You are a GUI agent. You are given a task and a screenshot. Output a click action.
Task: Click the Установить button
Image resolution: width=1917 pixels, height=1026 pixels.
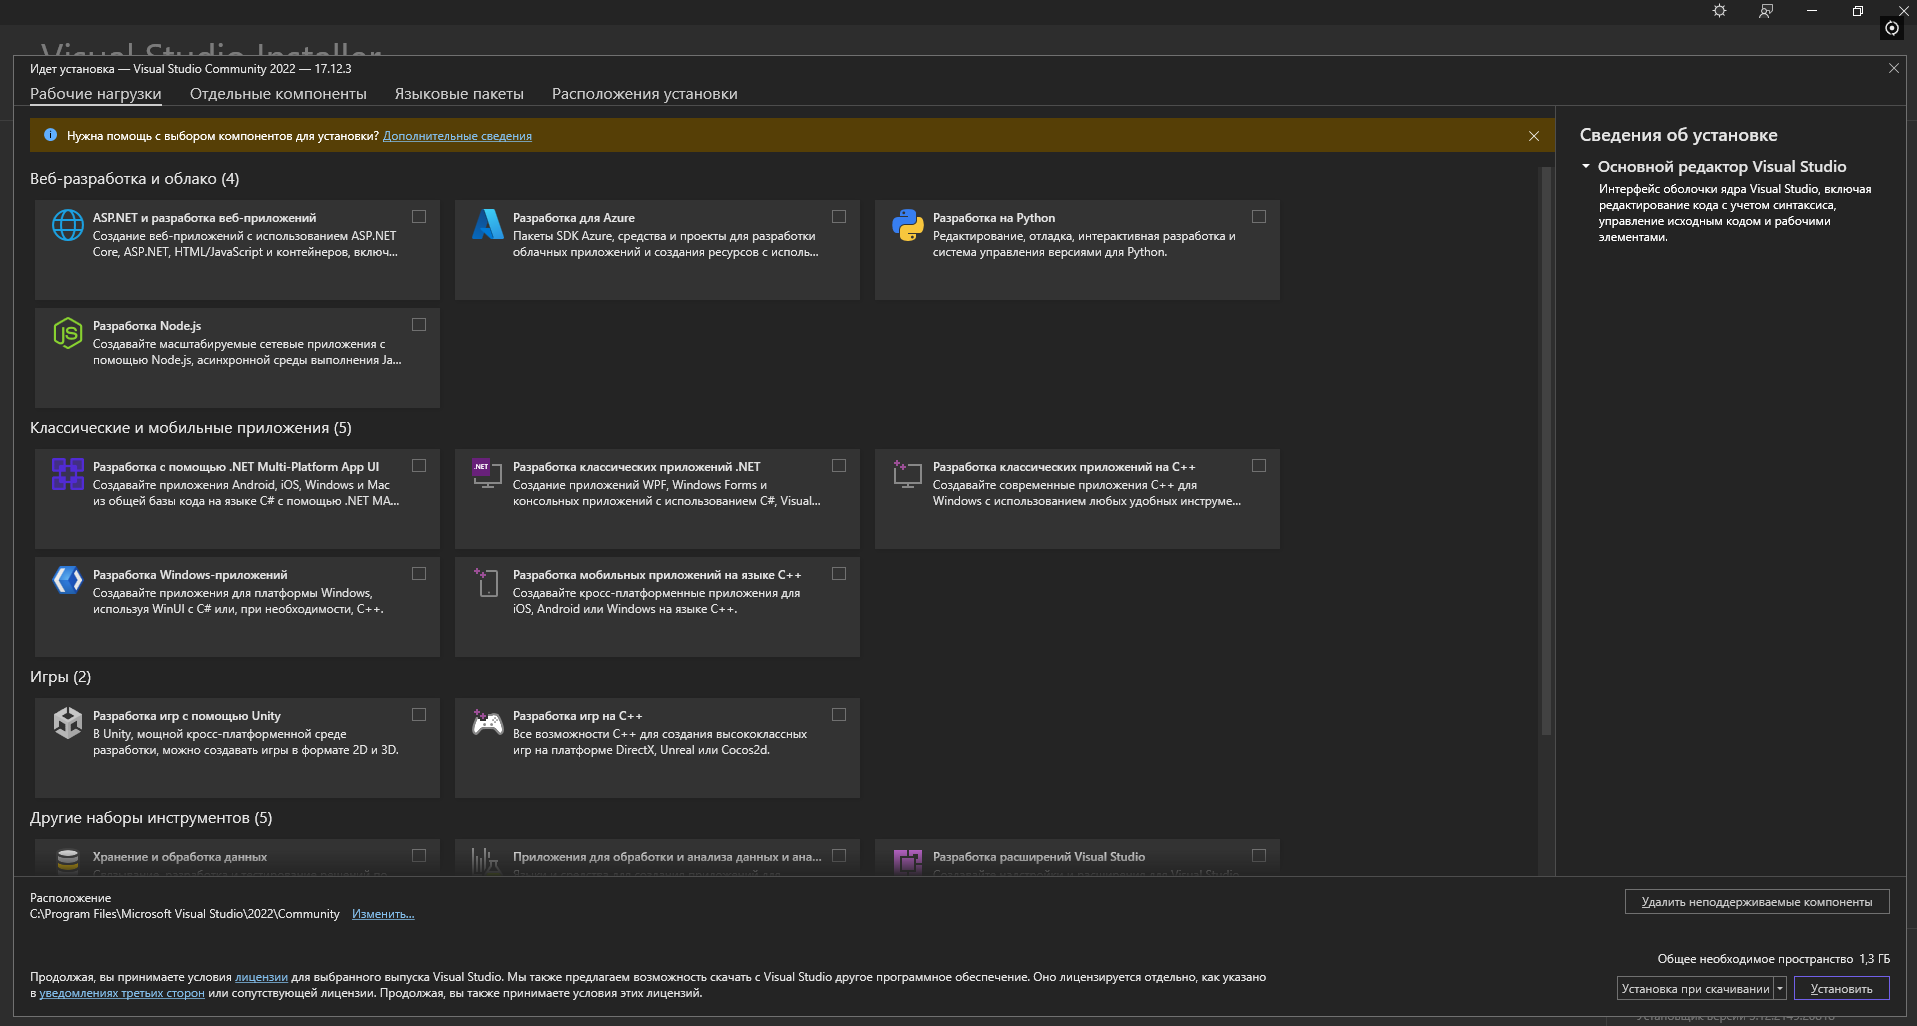(x=1841, y=988)
